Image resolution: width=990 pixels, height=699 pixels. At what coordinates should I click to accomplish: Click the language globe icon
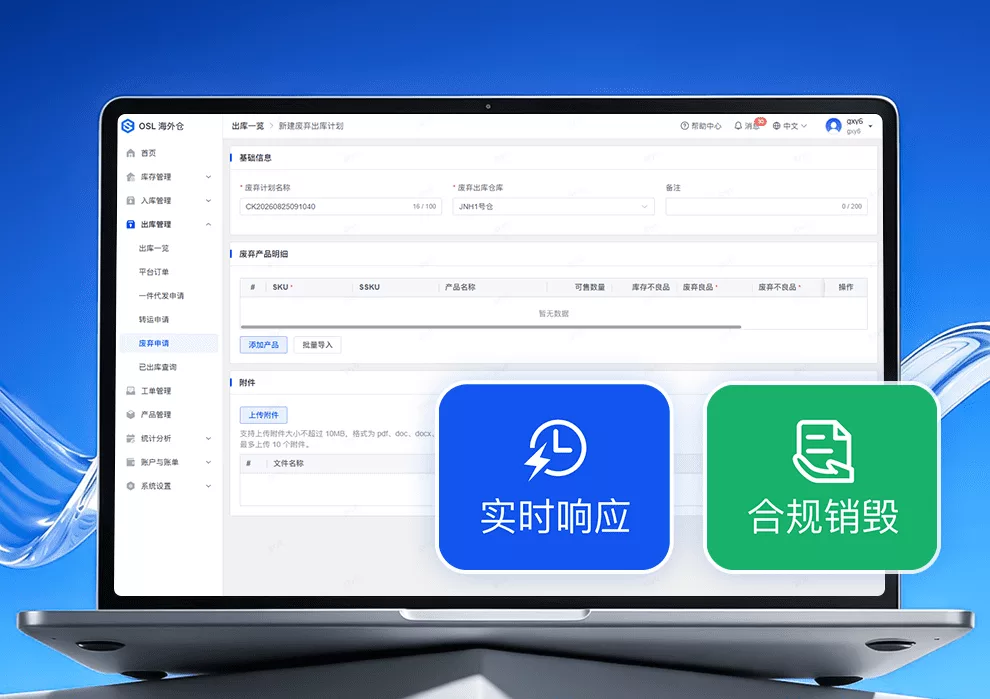pos(777,126)
